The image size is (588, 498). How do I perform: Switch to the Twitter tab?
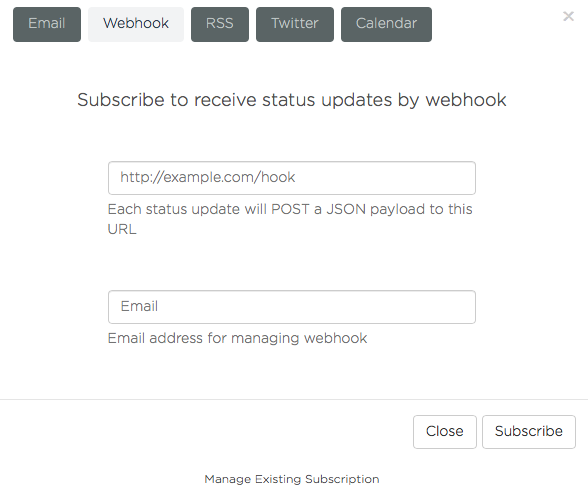[295, 24]
